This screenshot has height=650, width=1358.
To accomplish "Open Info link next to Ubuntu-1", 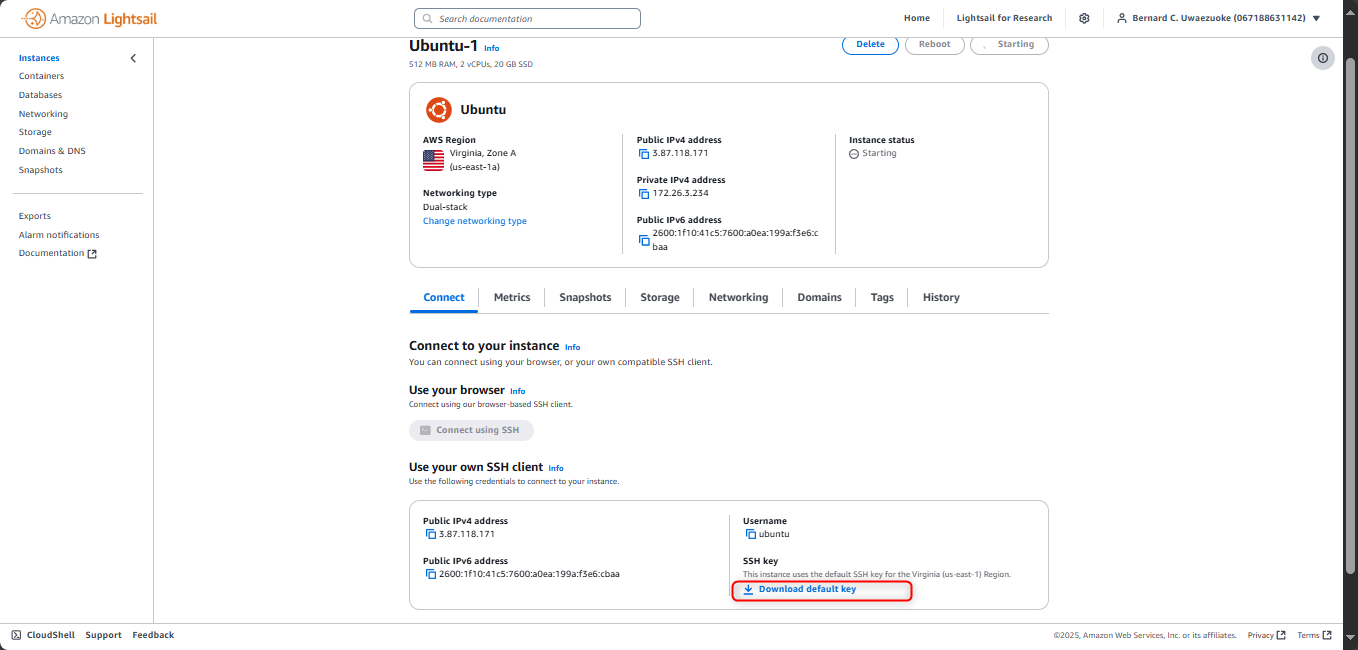I will 491,48.
